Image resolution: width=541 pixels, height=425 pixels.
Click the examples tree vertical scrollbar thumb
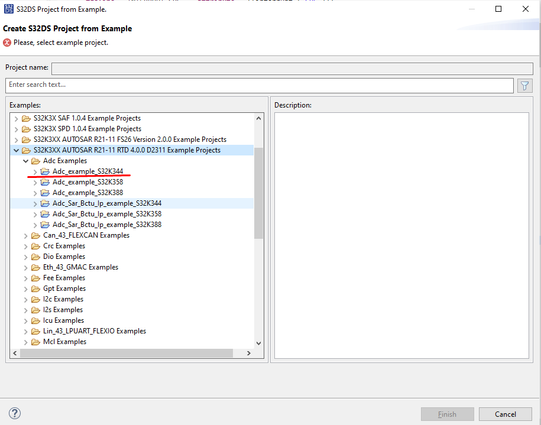[258, 192]
